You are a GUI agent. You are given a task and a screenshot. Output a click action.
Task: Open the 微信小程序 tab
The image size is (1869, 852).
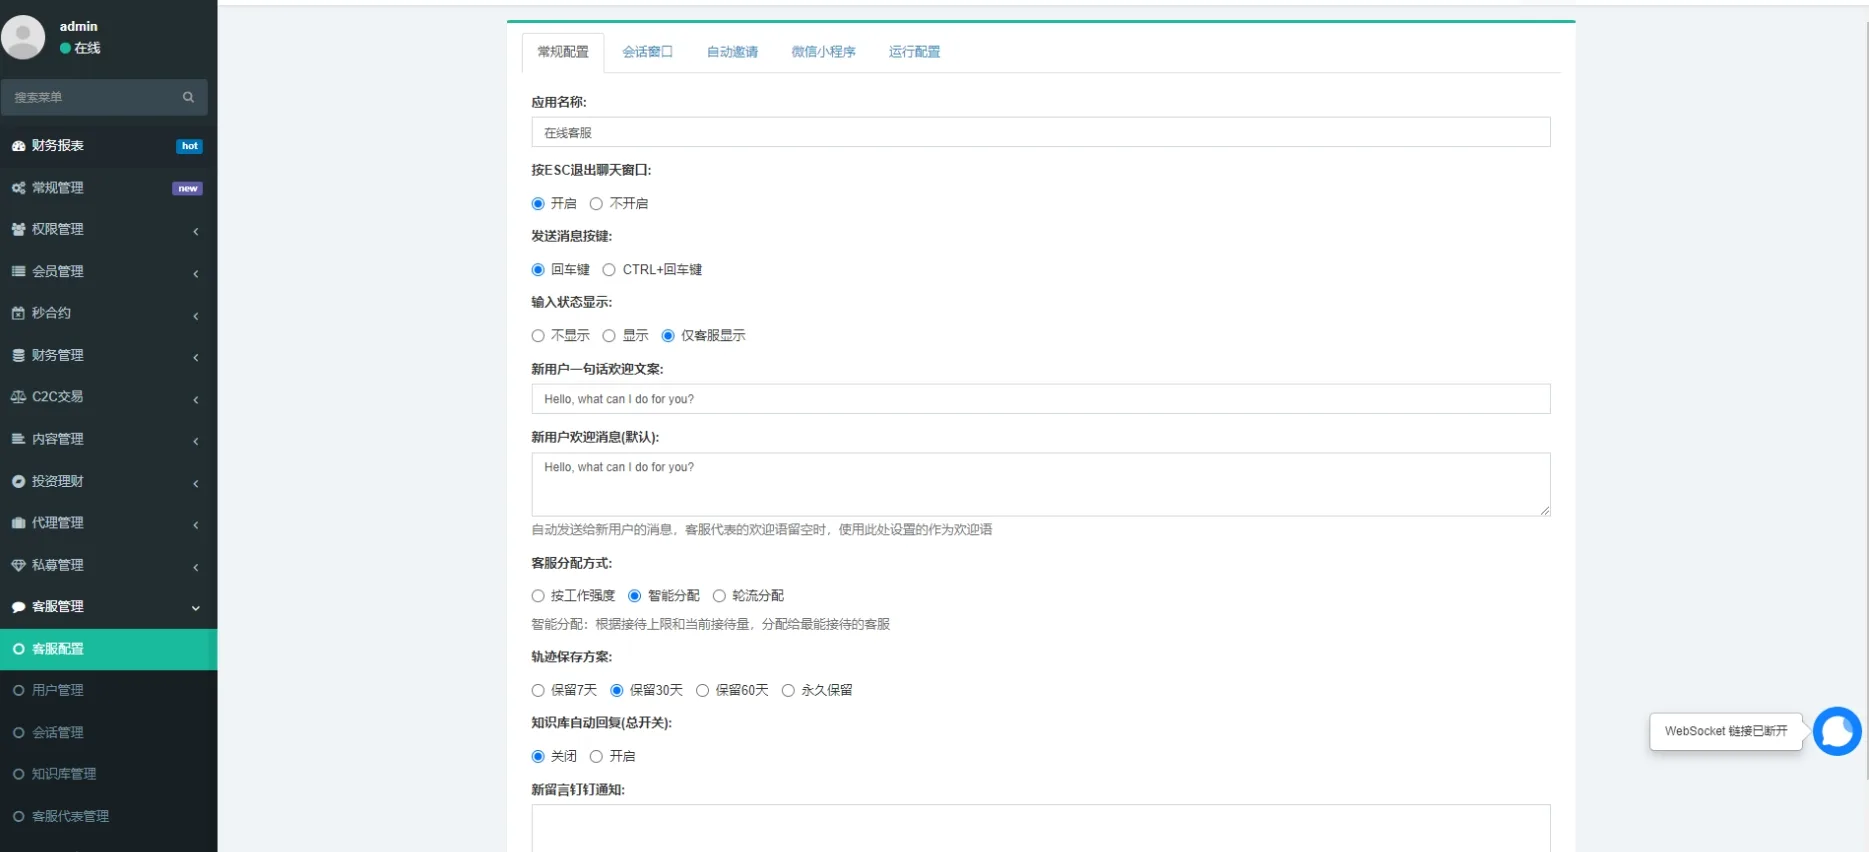[823, 52]
